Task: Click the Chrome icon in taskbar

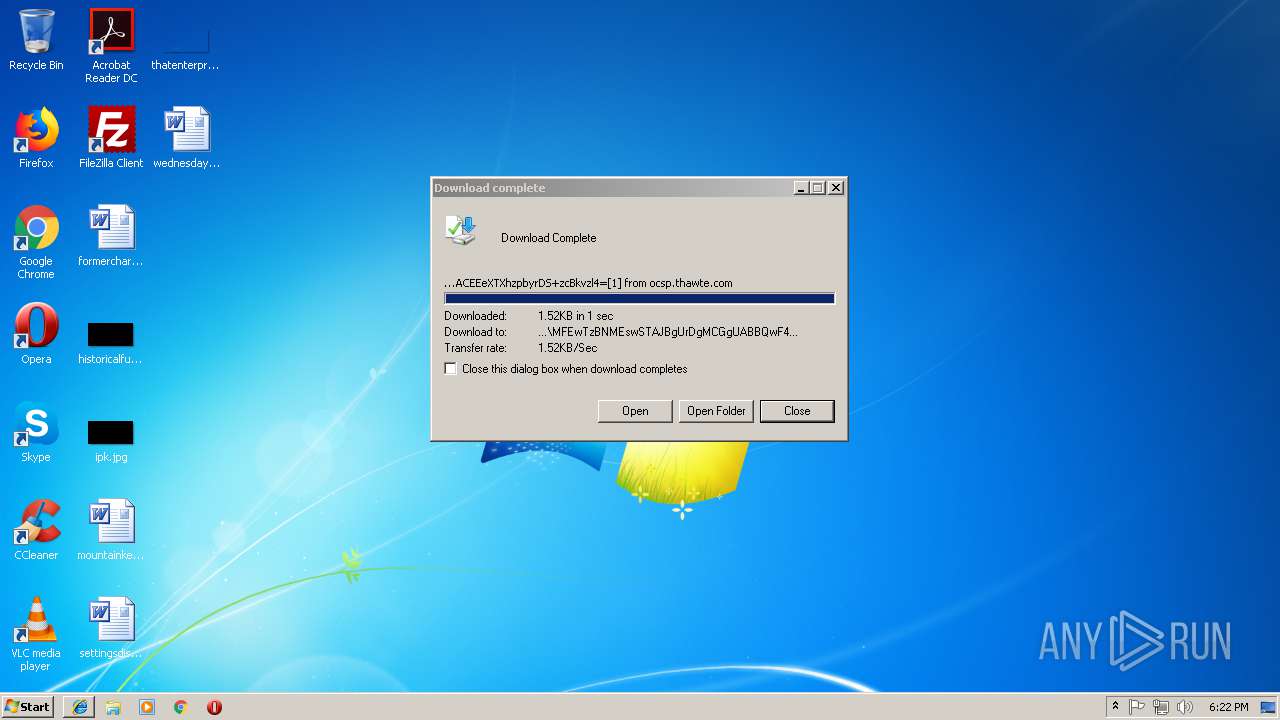Action: click(181, 707)
